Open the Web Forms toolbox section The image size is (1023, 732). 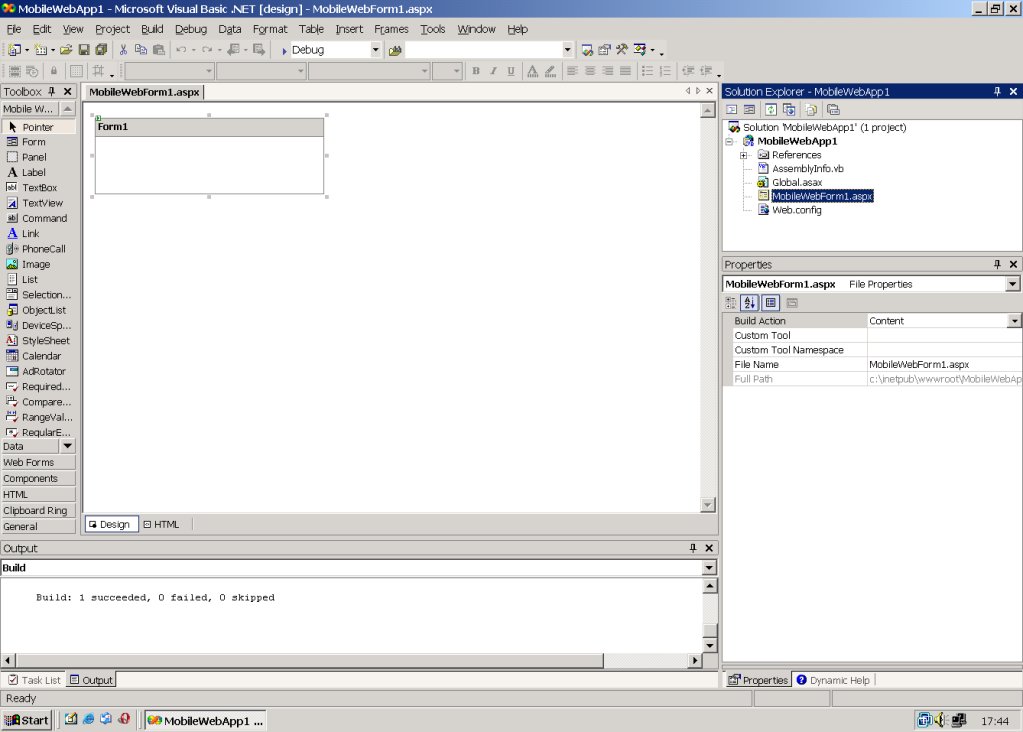[x=38, y=463]
